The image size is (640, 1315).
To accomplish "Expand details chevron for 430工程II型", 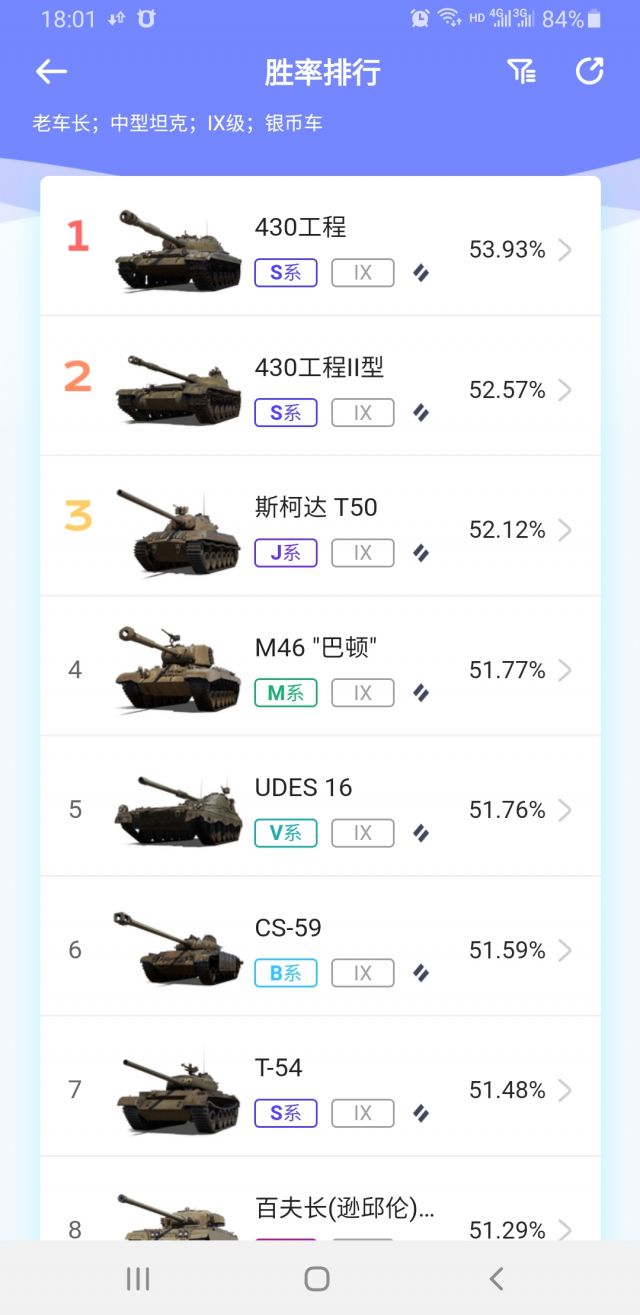I will (565, 391).
